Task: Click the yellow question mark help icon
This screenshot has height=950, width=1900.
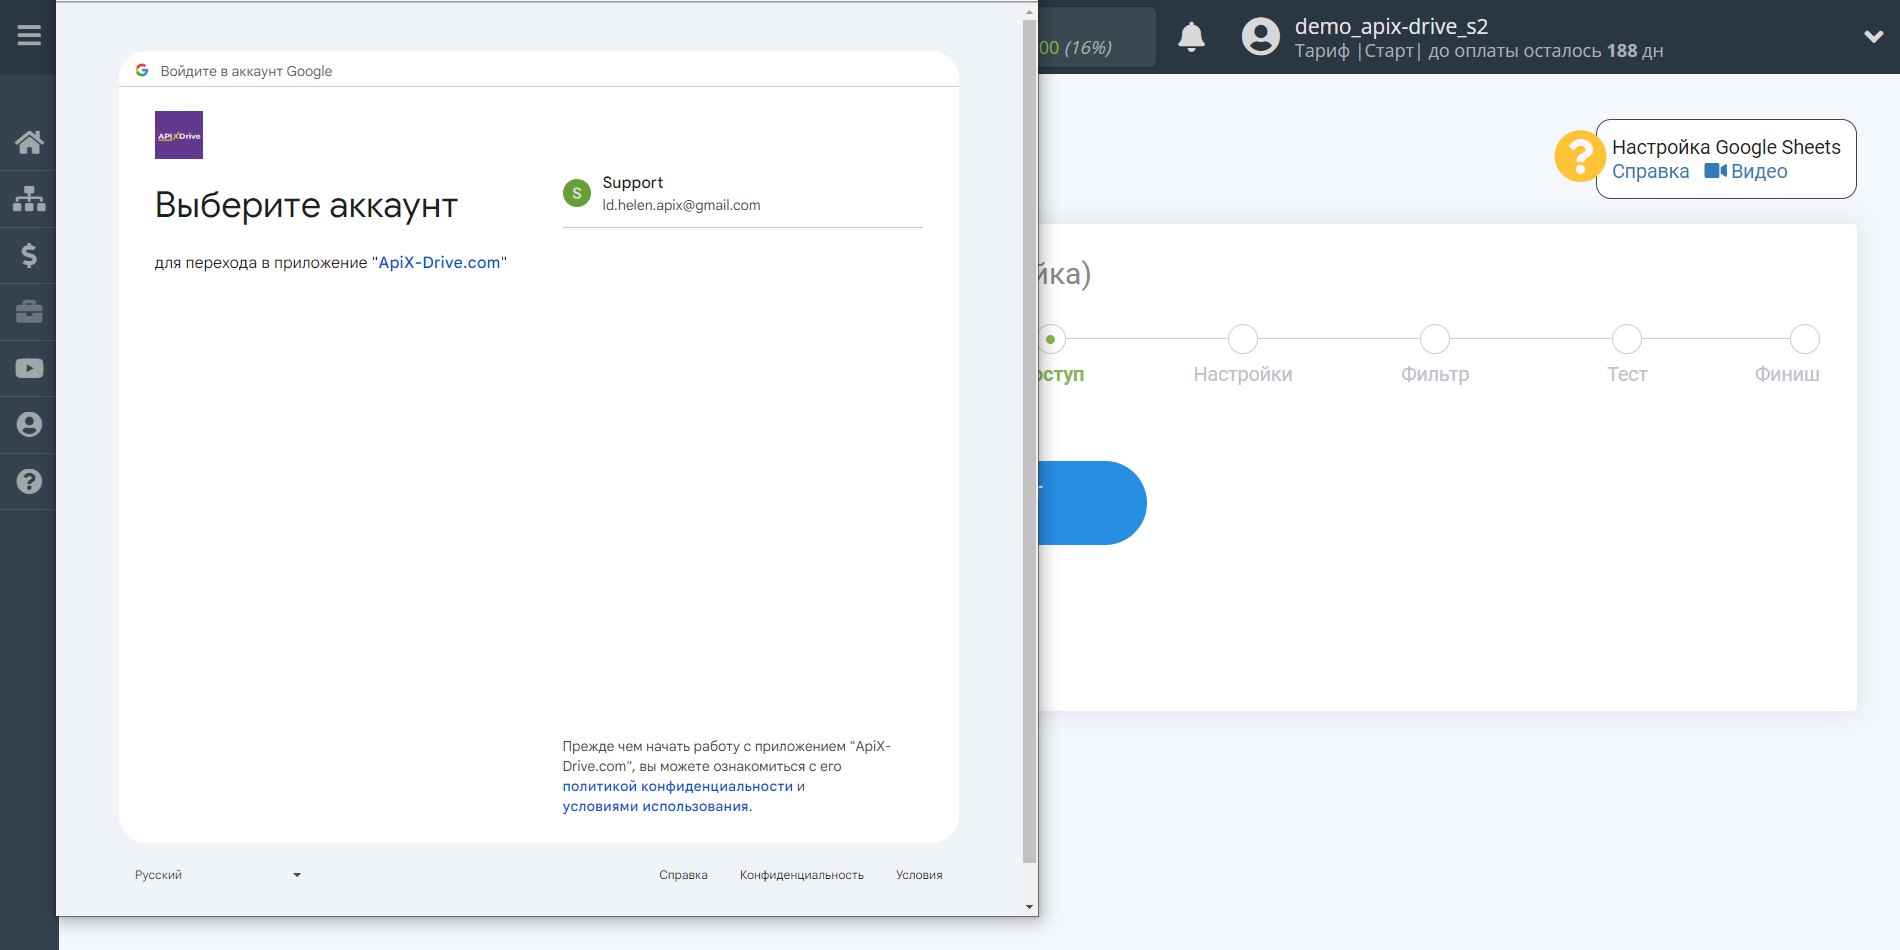Action: [1579, 157]
